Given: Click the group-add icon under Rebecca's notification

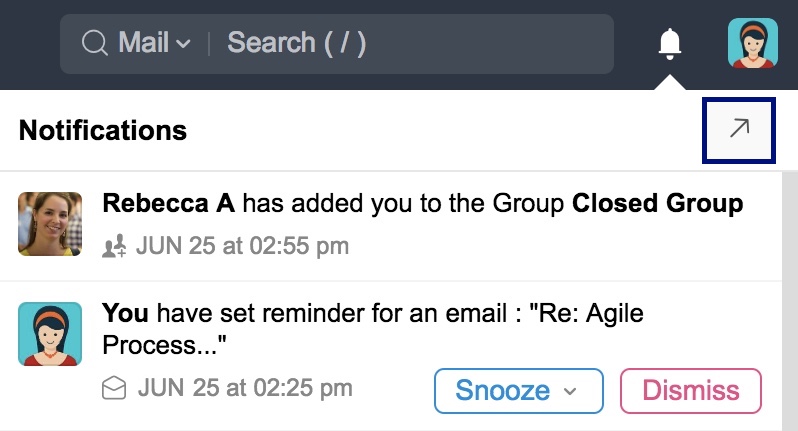Looking at the screenshot, I should pyautogui.click(x=116, y=246).
